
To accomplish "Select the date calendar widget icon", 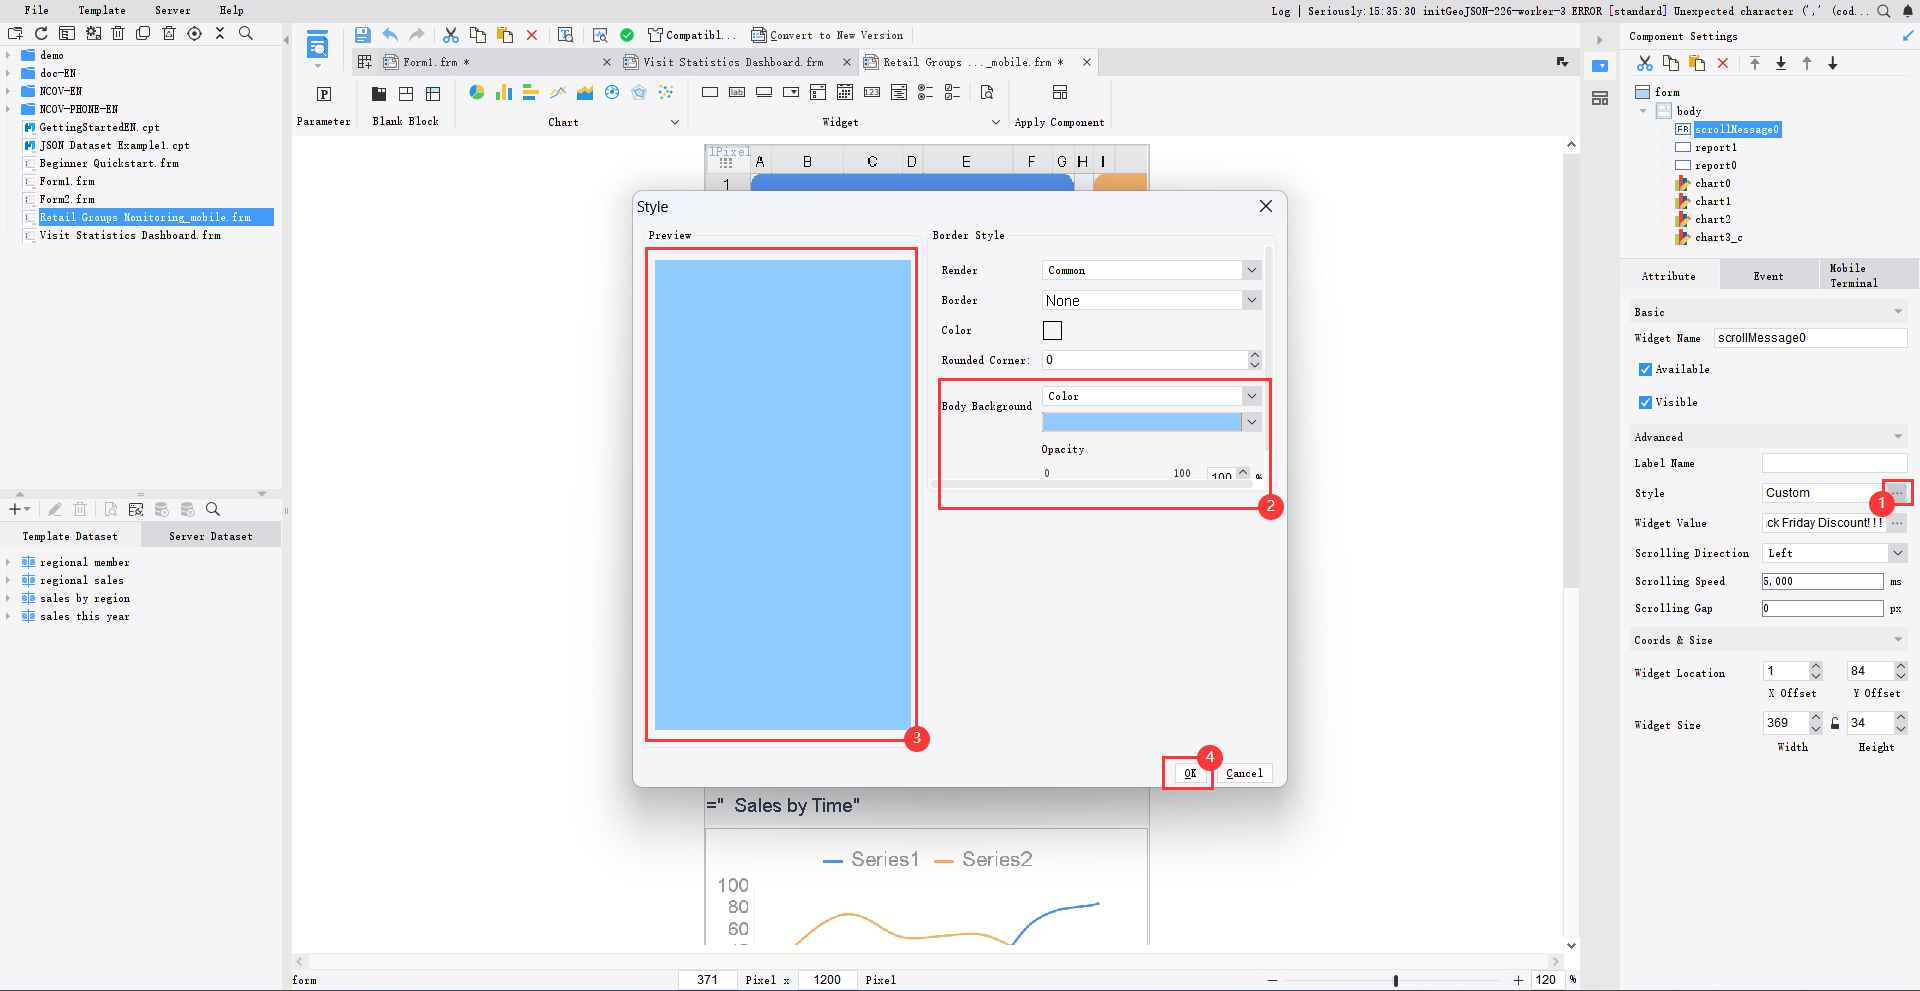I will [845, 92].
